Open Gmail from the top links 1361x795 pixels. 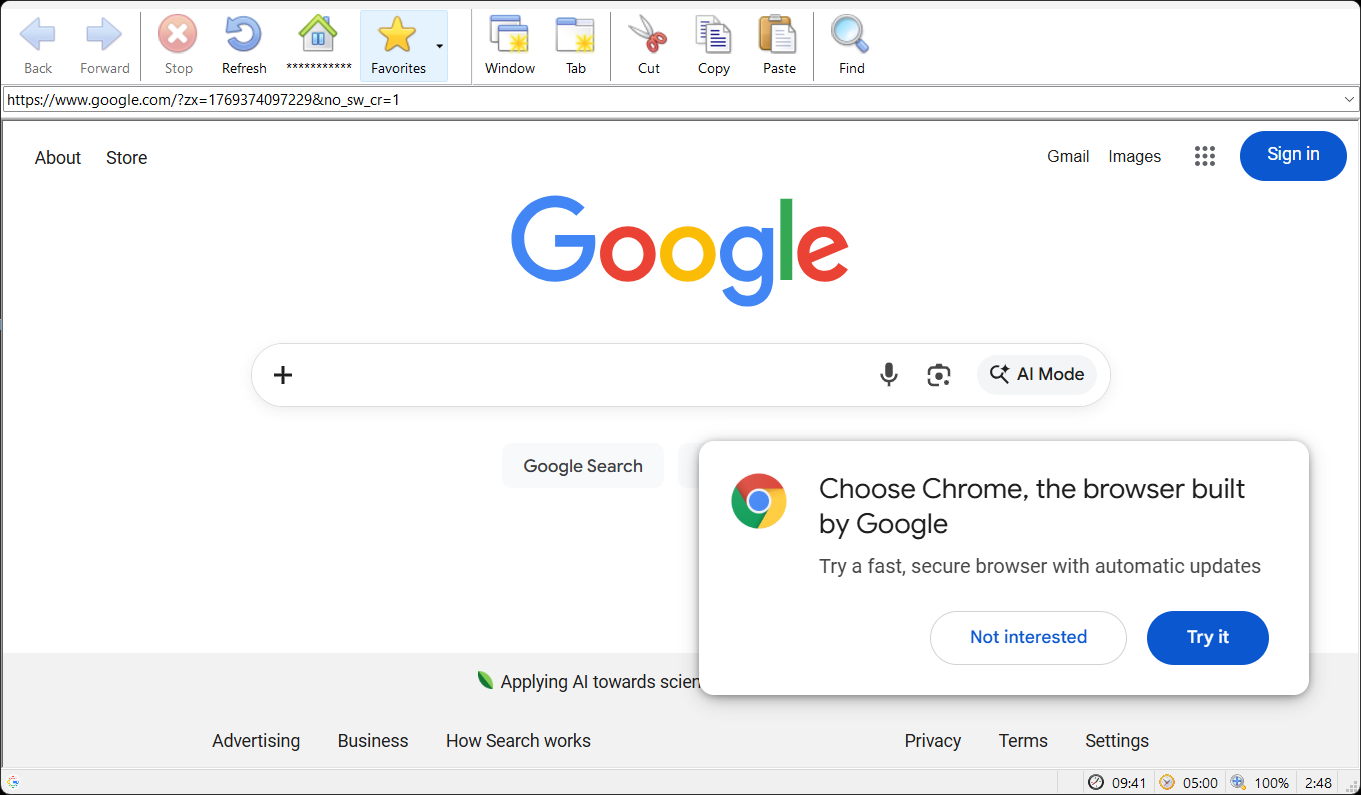coord(1067,156)
